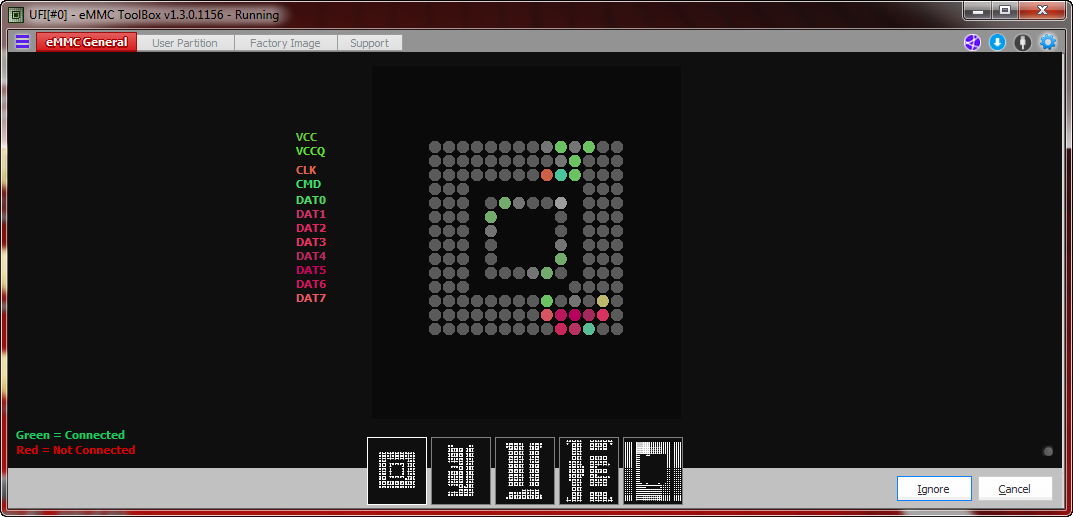Click the 'Green = Connected' legend text
1073x517 pixels.
(x=70, y=435)
